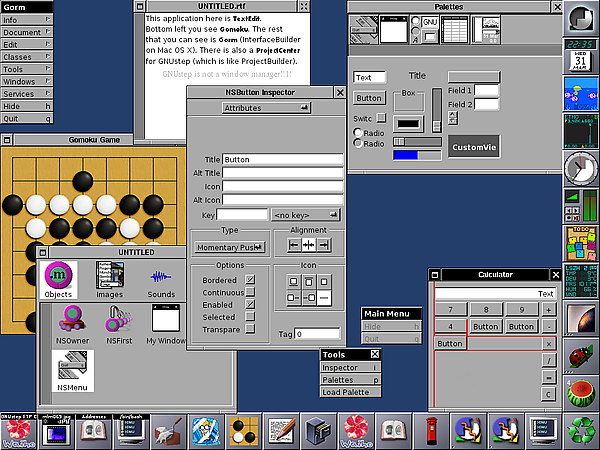
Task: Switch to the Images section icon
Action: (x=110, y=278)
